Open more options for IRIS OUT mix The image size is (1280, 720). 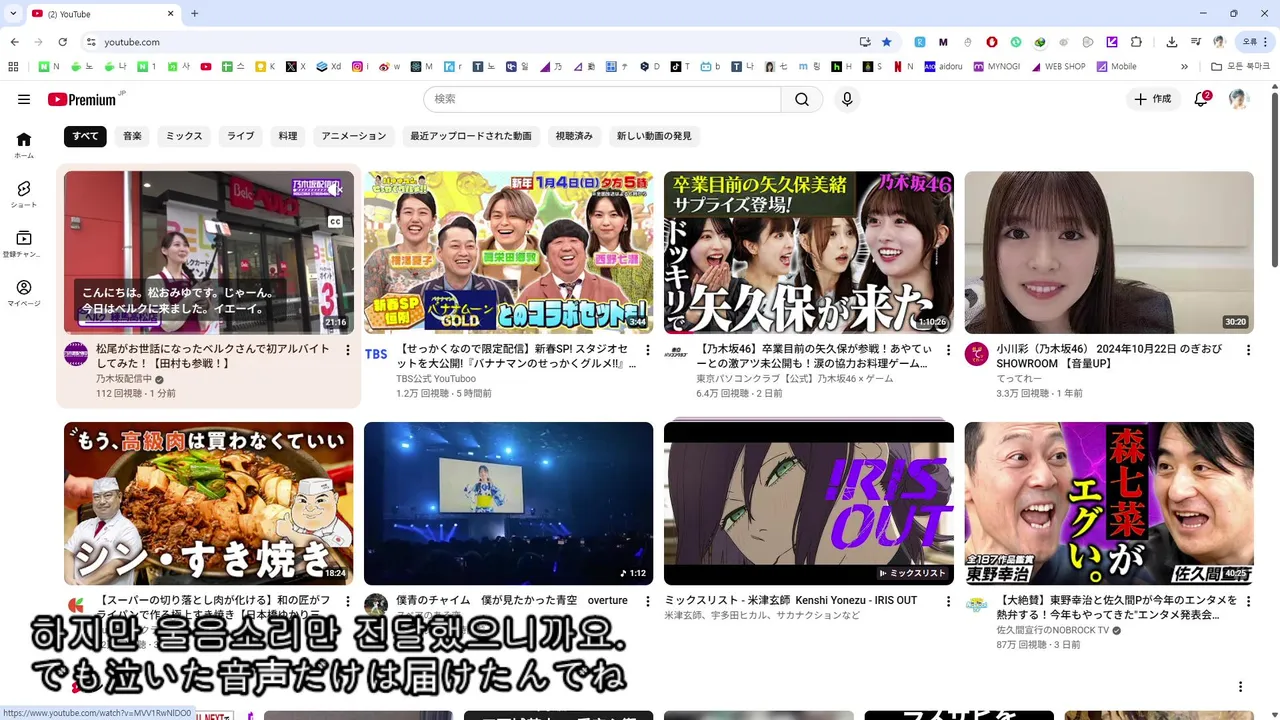point(948,601)
